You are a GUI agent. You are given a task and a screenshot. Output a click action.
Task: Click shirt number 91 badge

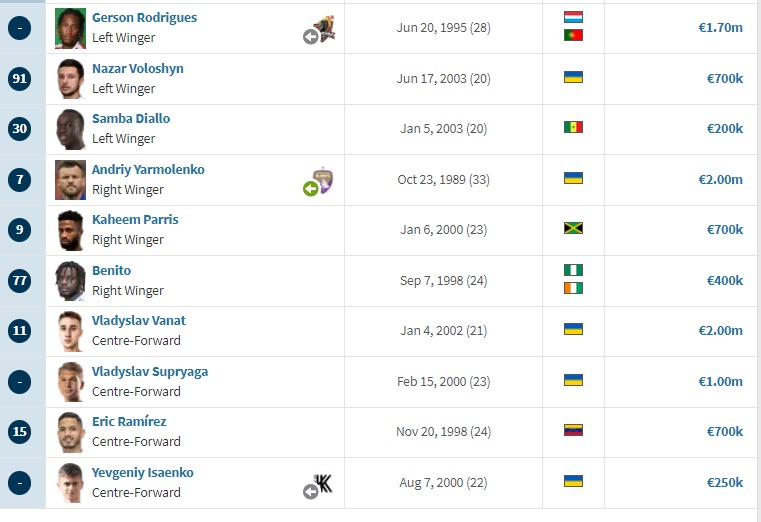pos(19,79)
